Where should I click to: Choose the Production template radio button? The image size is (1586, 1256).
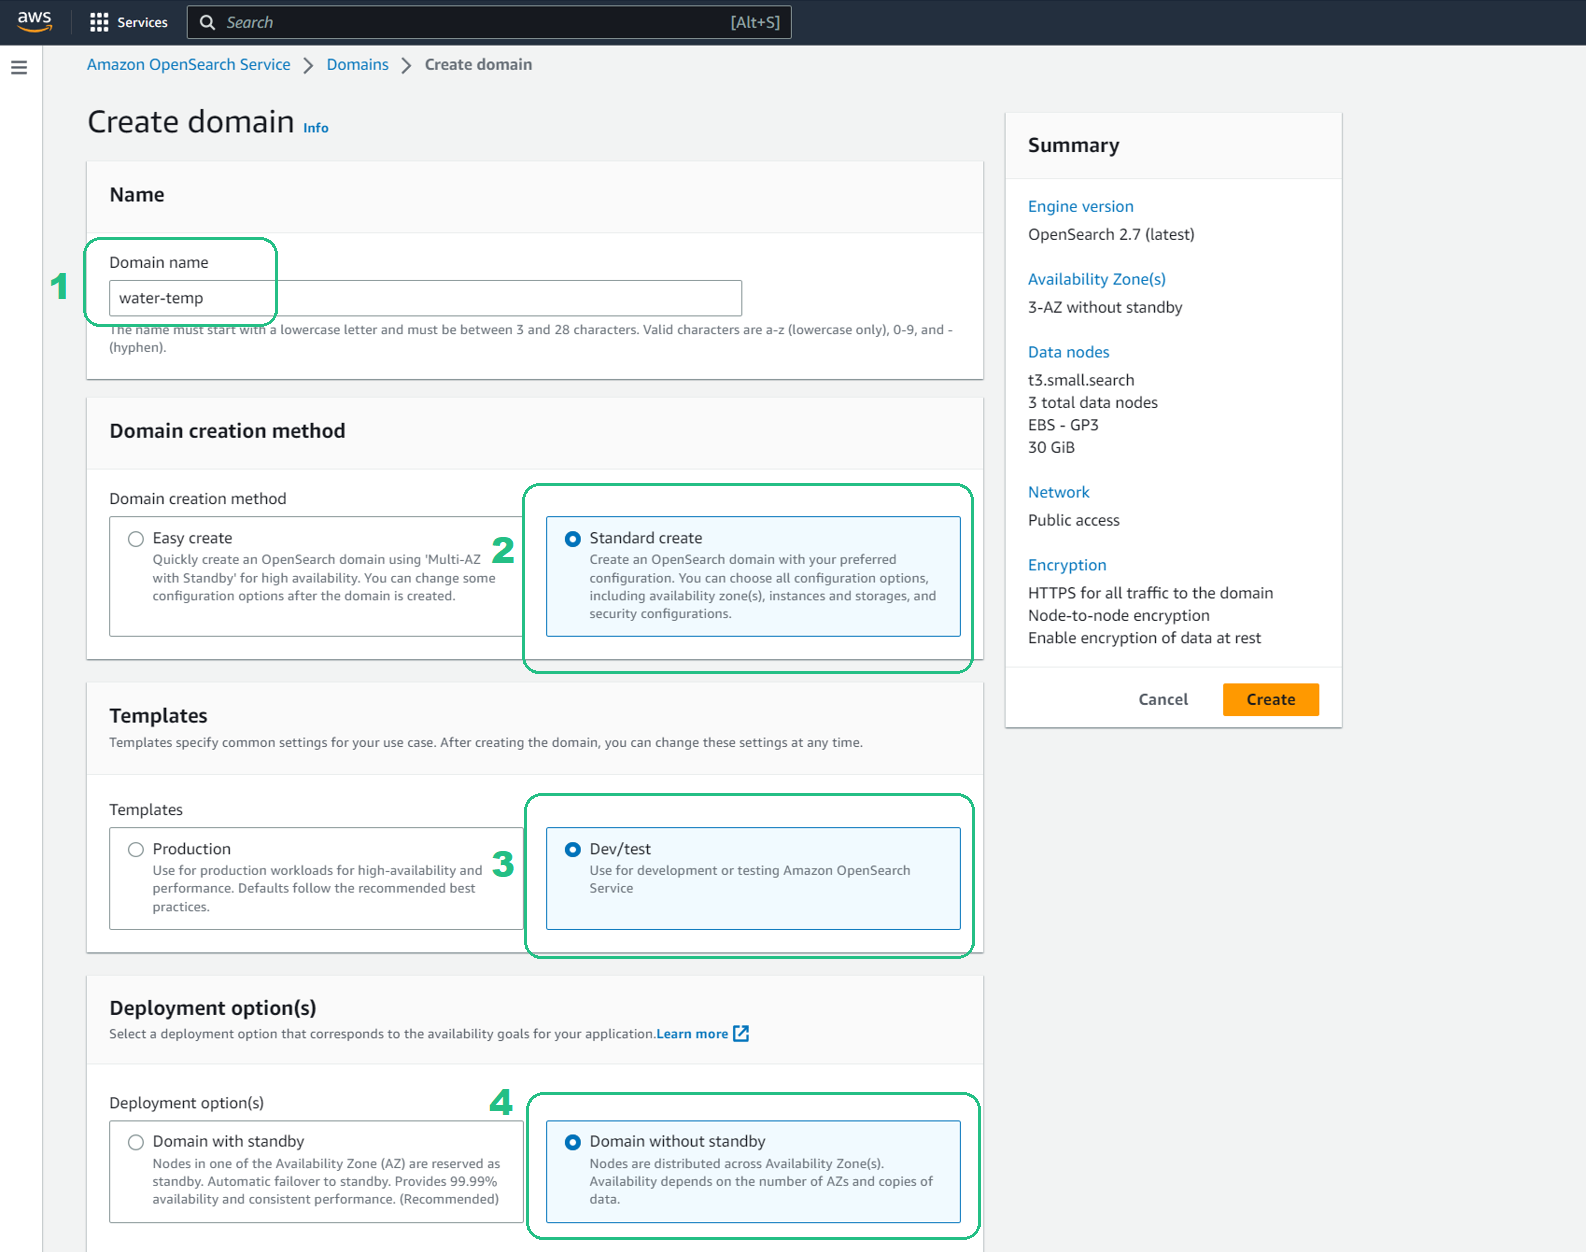click(x=136, y=850)
